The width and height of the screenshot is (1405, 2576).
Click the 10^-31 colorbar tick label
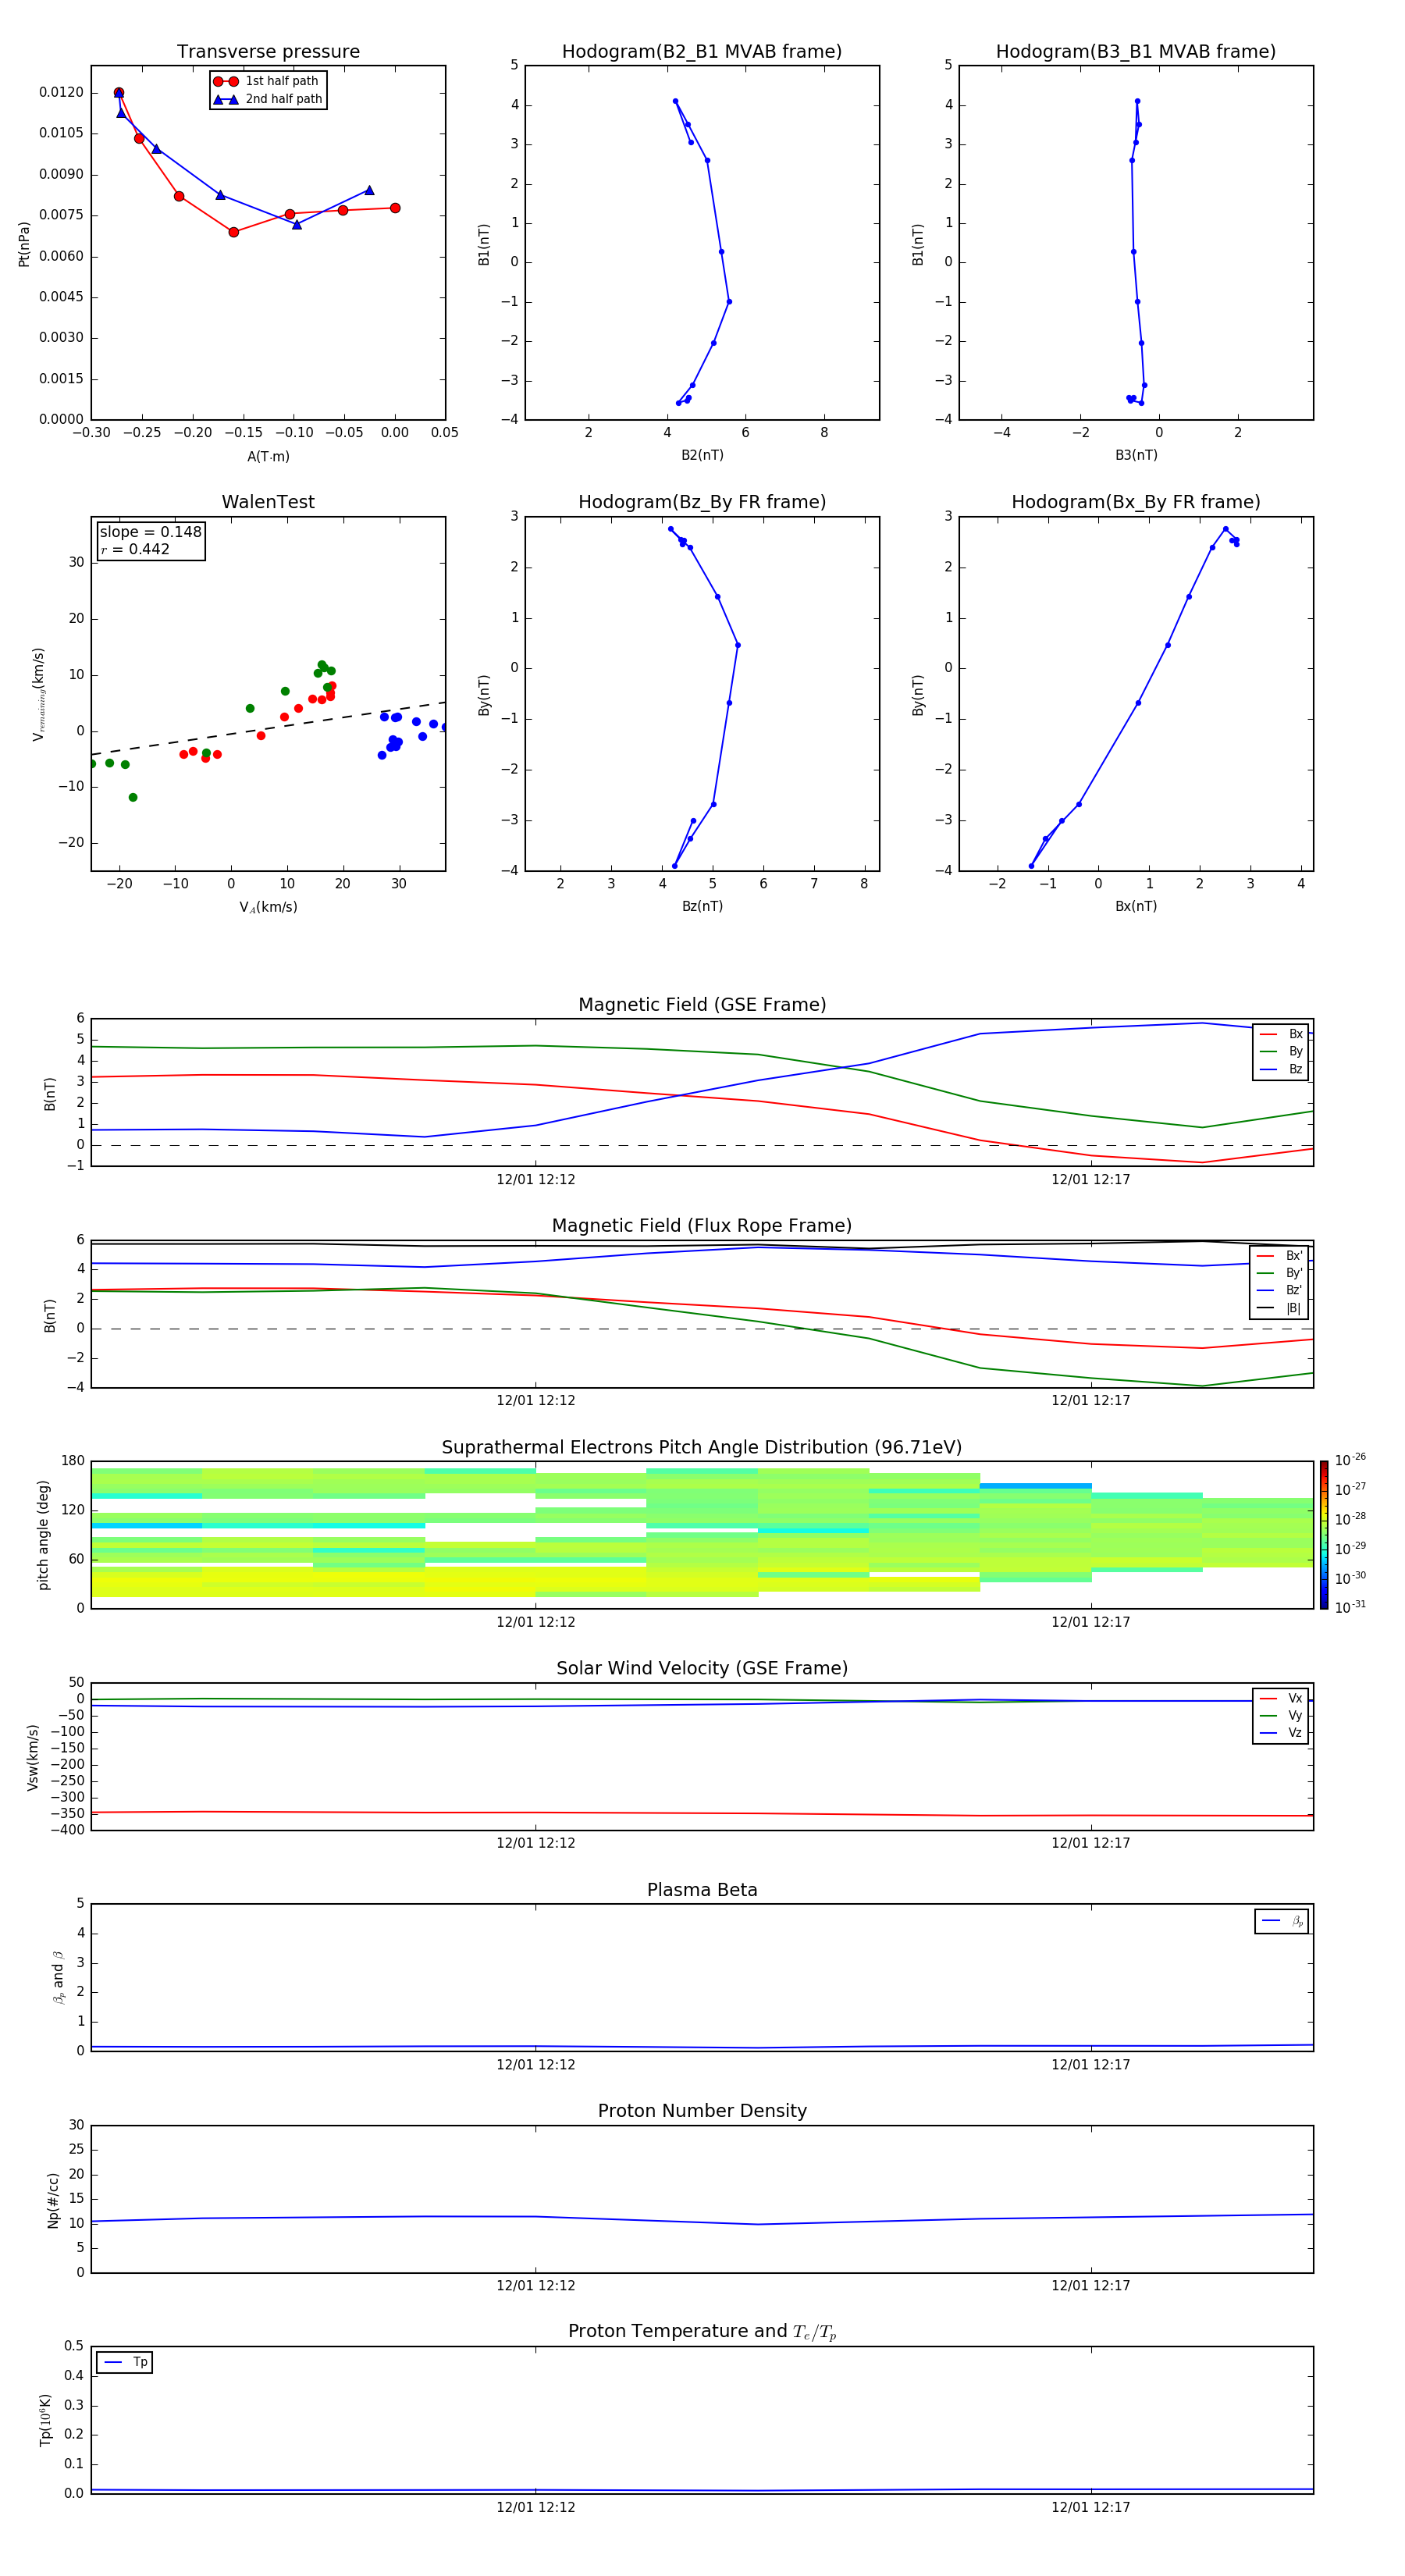(x=1350, y=1607)
